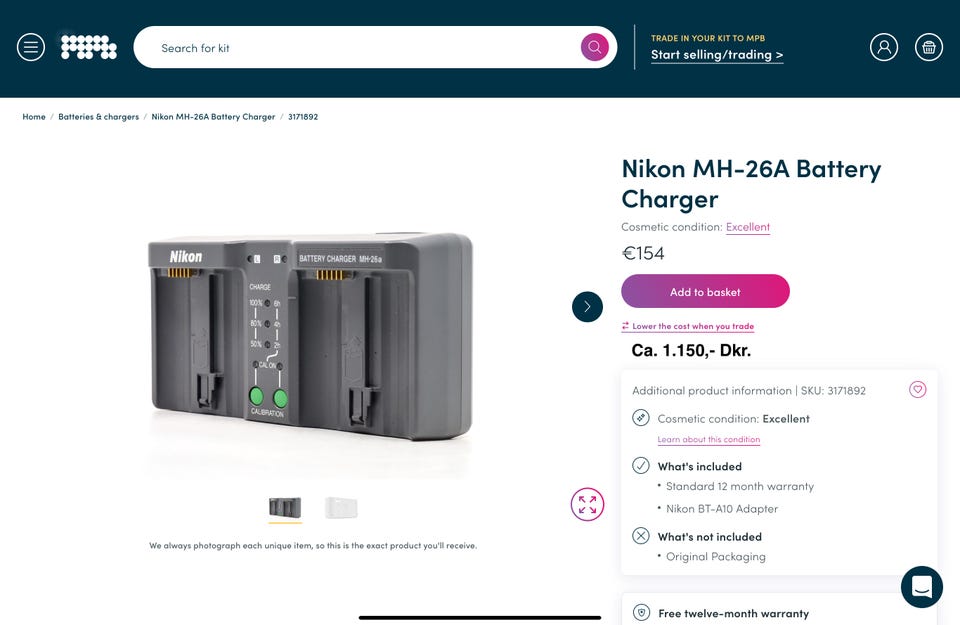This screenshot has height=625, width=960.
Task: Open the live chat bubble
Action: coord(921,587)
